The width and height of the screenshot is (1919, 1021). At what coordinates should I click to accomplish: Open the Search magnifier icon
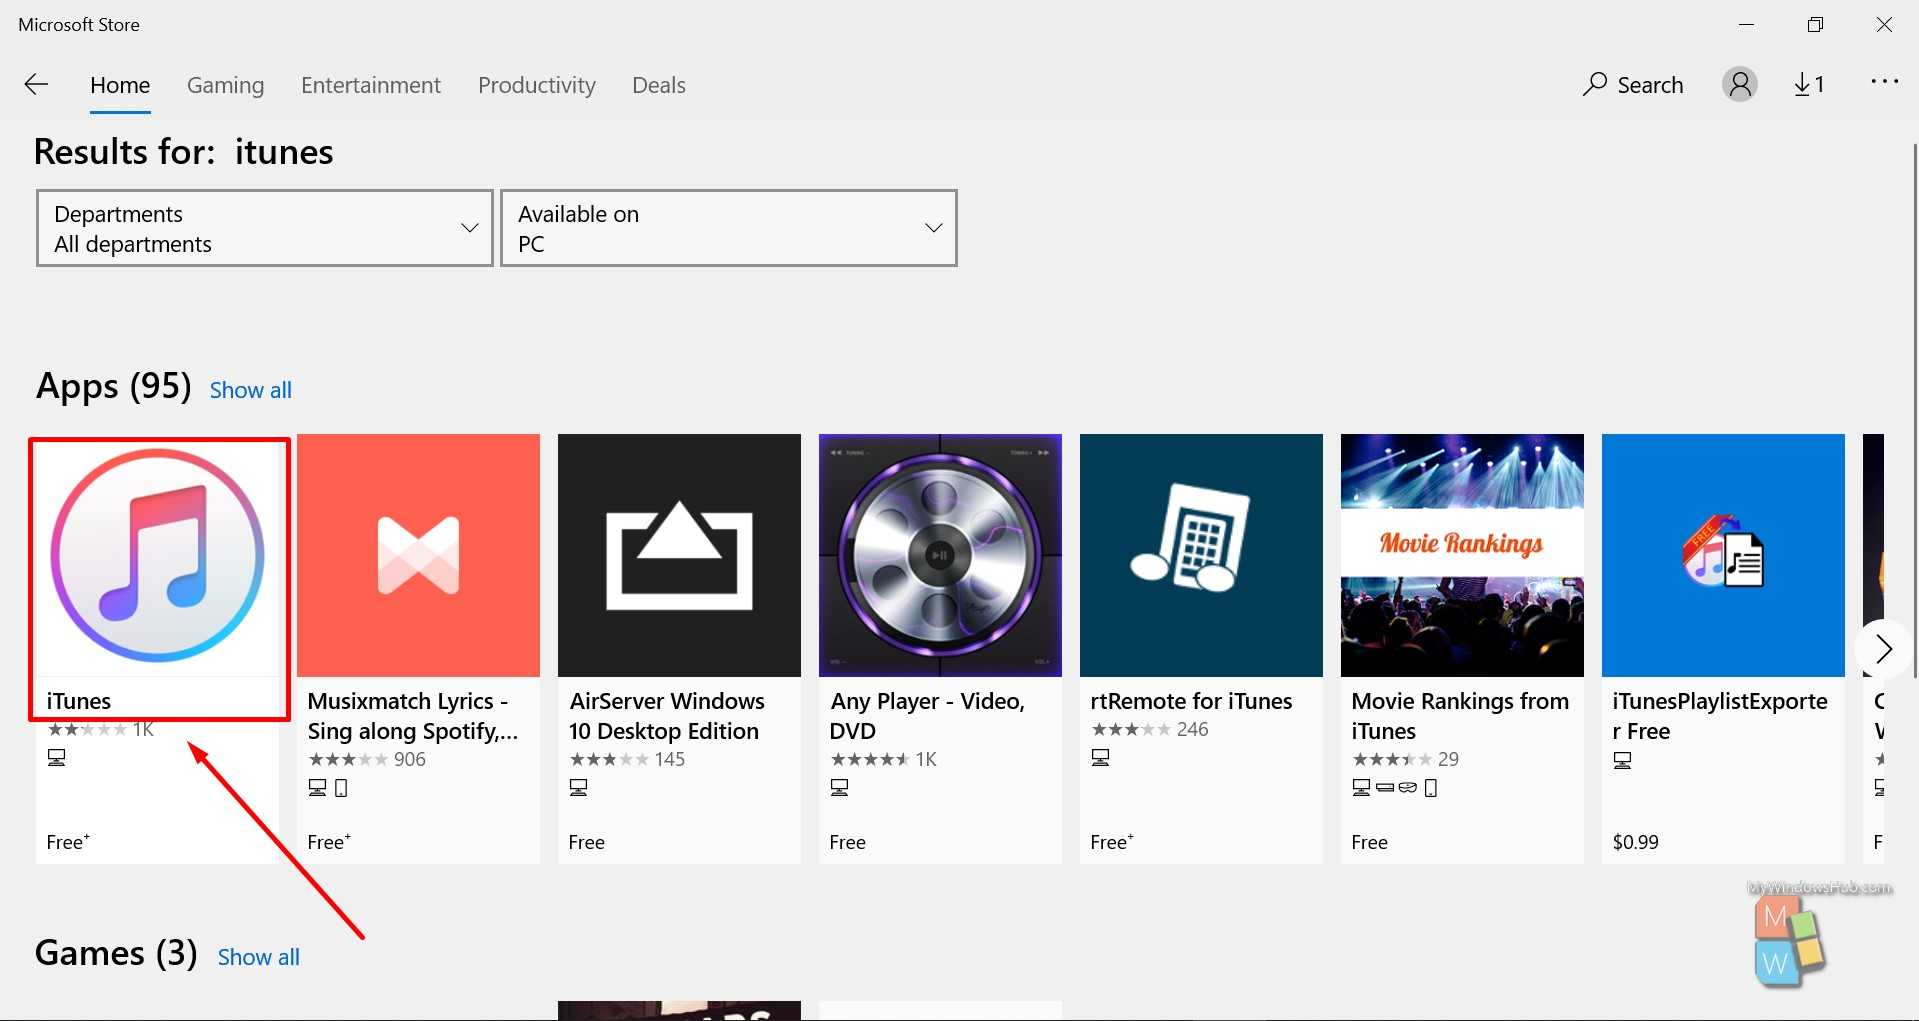(1595, 85)
